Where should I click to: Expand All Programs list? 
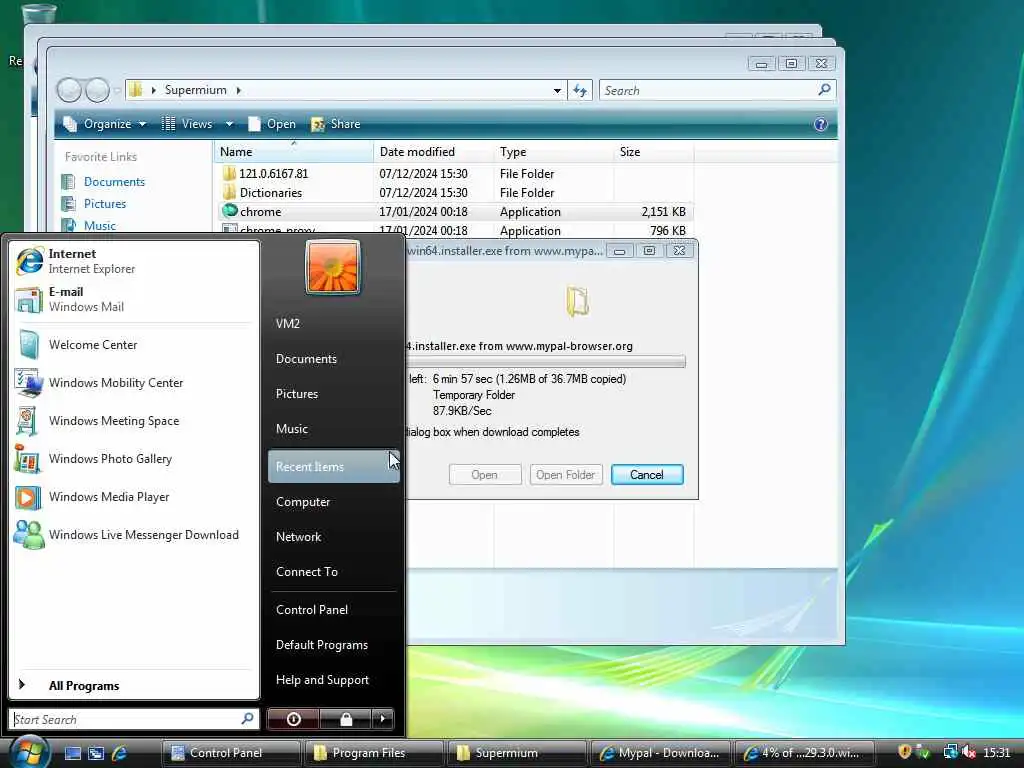(134, 685)
